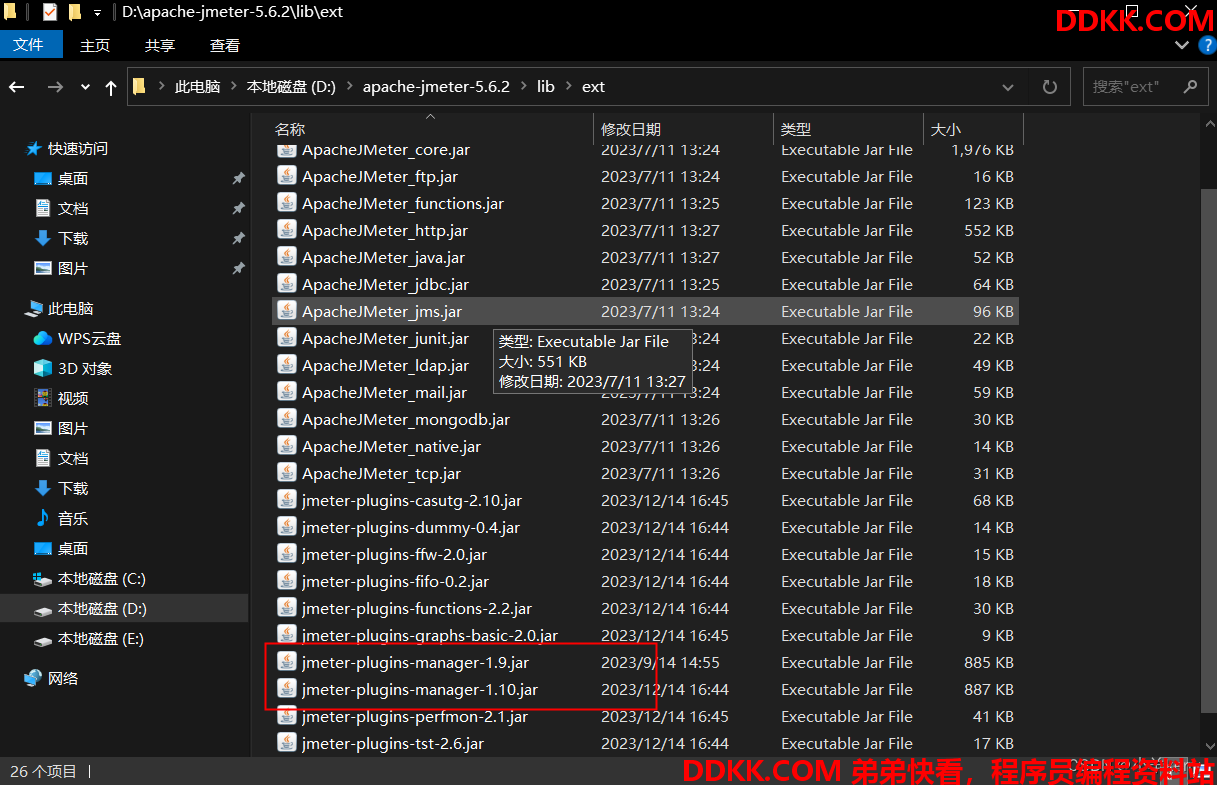Click the search magnifier icon
This screenshot has width=1217, height=785.
tap(1190, 87)
